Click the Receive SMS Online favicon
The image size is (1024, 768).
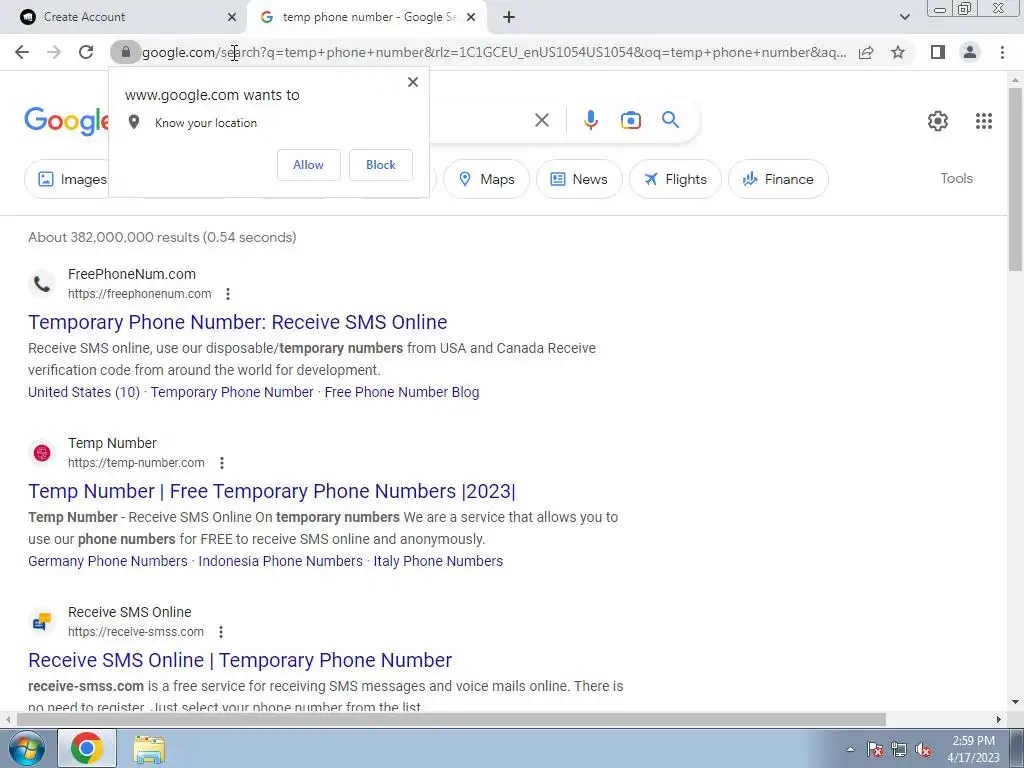pos(42,622)
